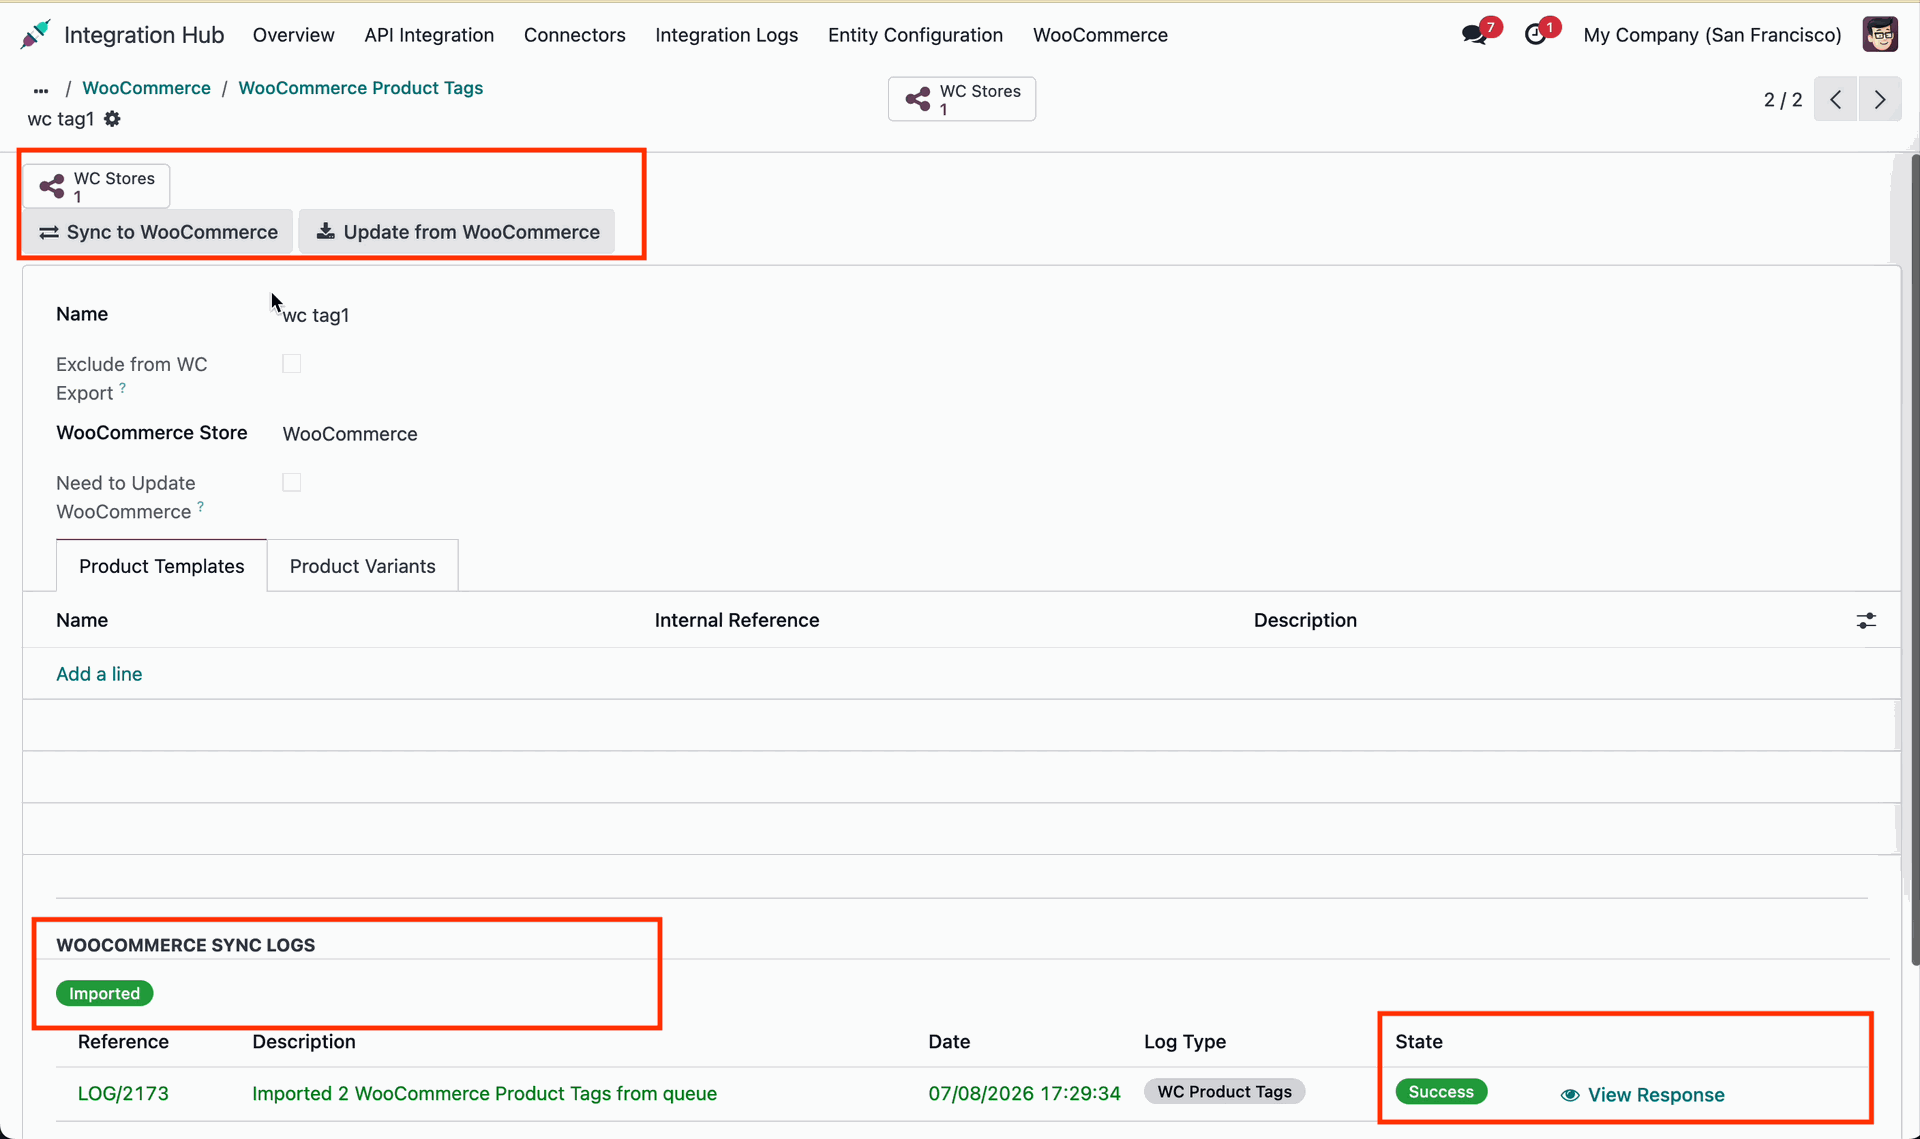The image size is (1920, 1139).
Task: Click the Integration Hub app logo icon
Action: (x=35, y=35)
